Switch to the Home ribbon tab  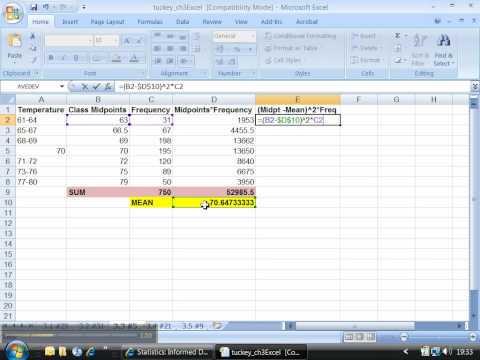click(41, 22)
